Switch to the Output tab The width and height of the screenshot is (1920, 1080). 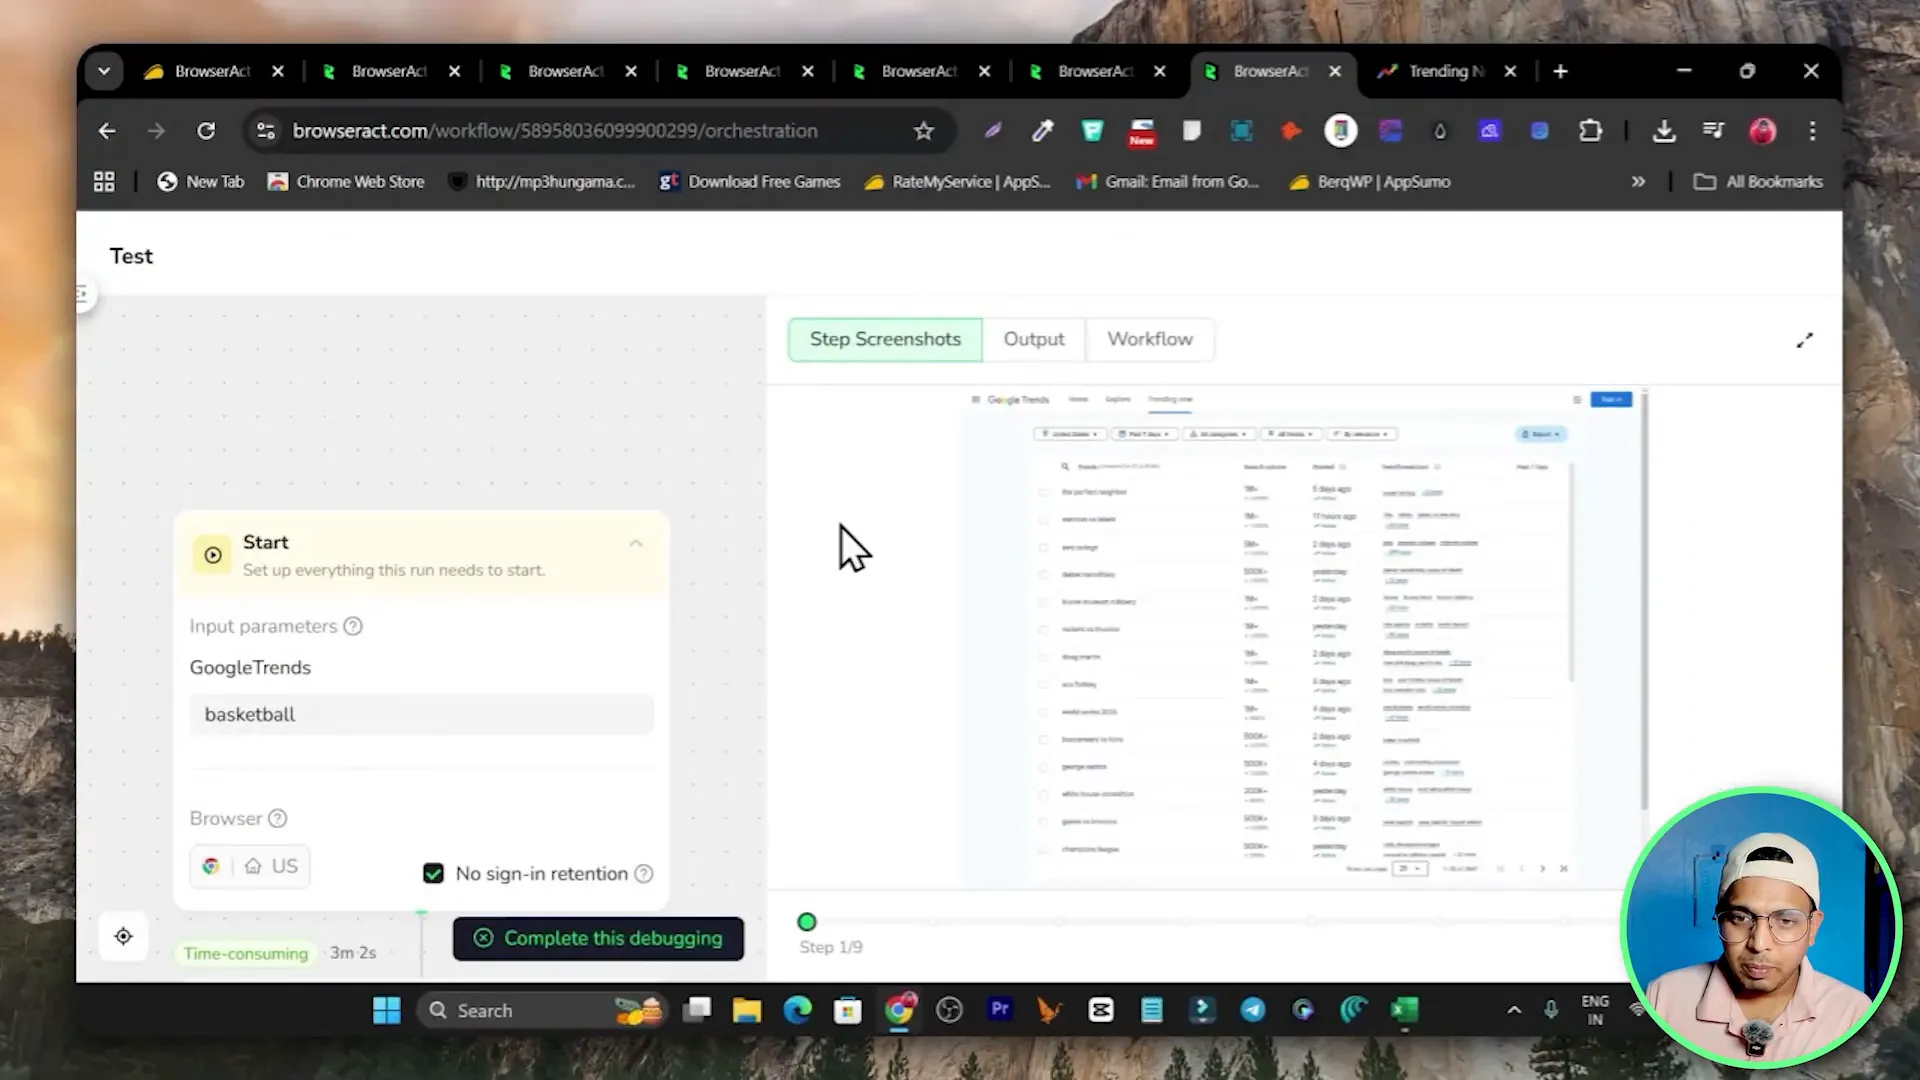coord(1033,339)
